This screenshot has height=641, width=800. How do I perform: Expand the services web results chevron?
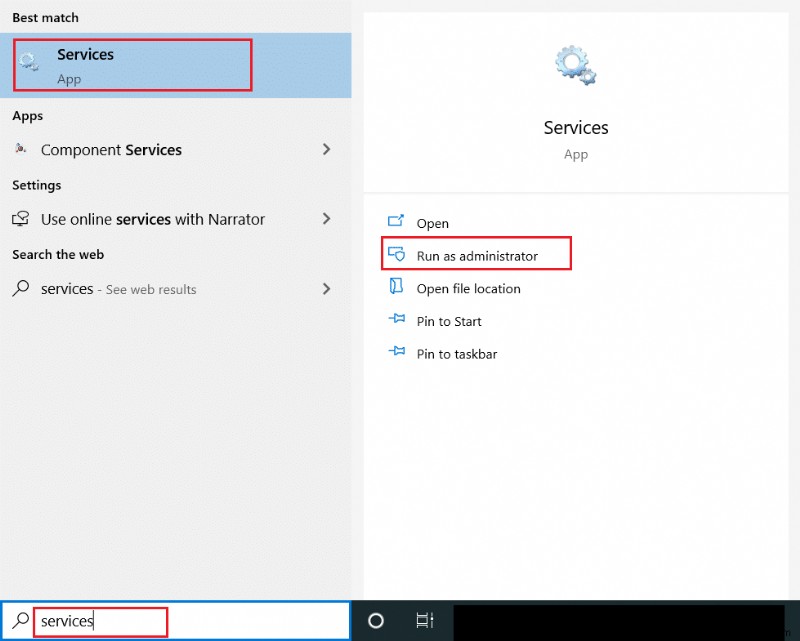coord(327,289)
